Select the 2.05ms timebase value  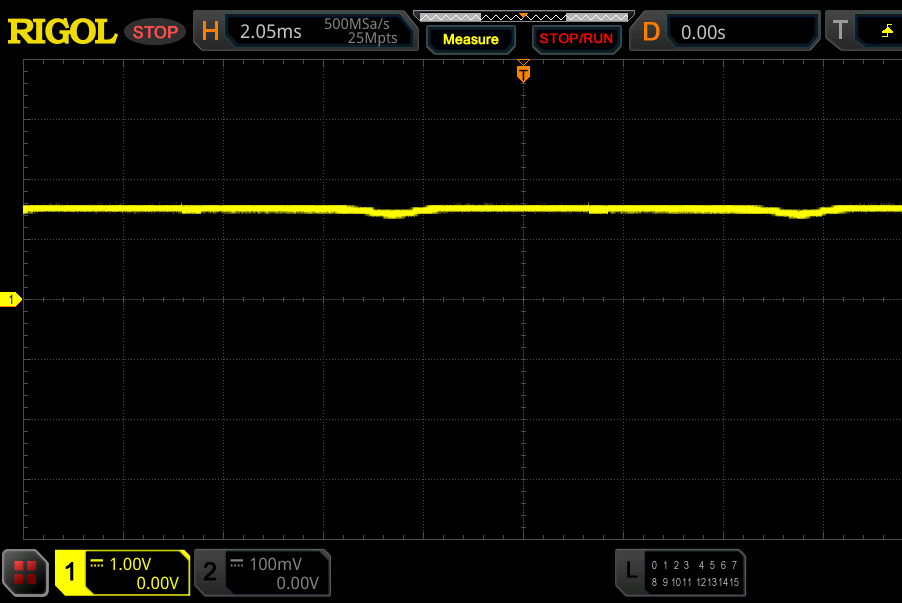(x=270, y=32)
